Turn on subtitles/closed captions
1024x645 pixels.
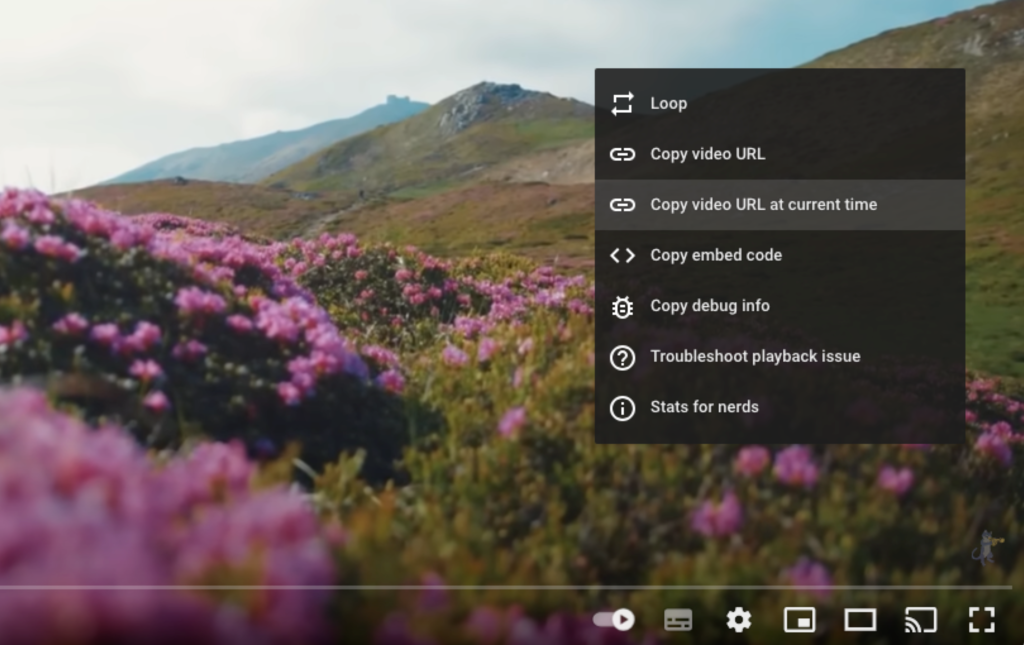tap(678, 620)
